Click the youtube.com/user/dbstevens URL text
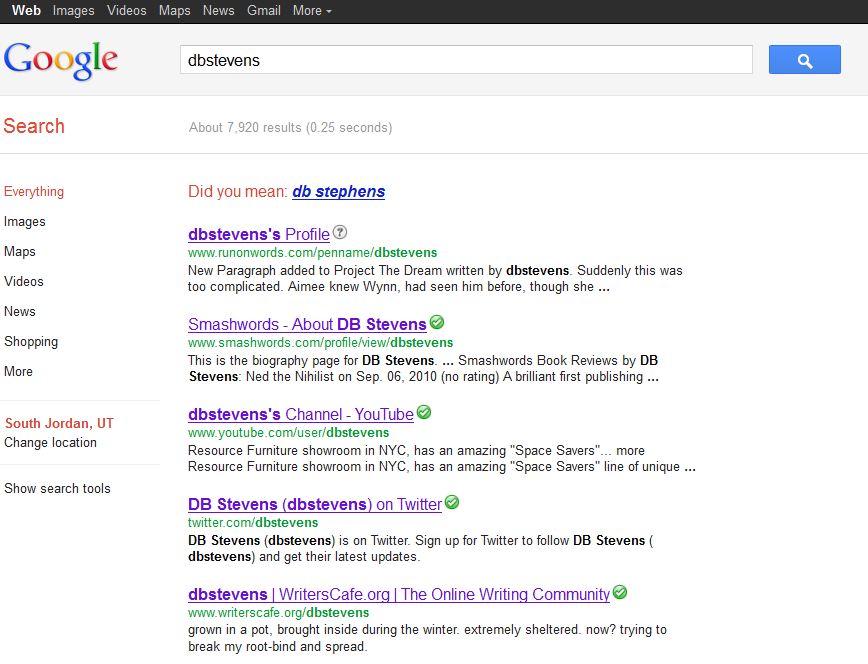The height and width of the screenshot is (664, 868). click(288, 433)
